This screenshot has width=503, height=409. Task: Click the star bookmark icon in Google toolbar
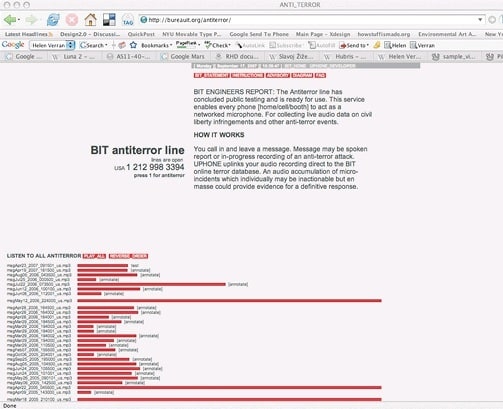tap(133, 45)
